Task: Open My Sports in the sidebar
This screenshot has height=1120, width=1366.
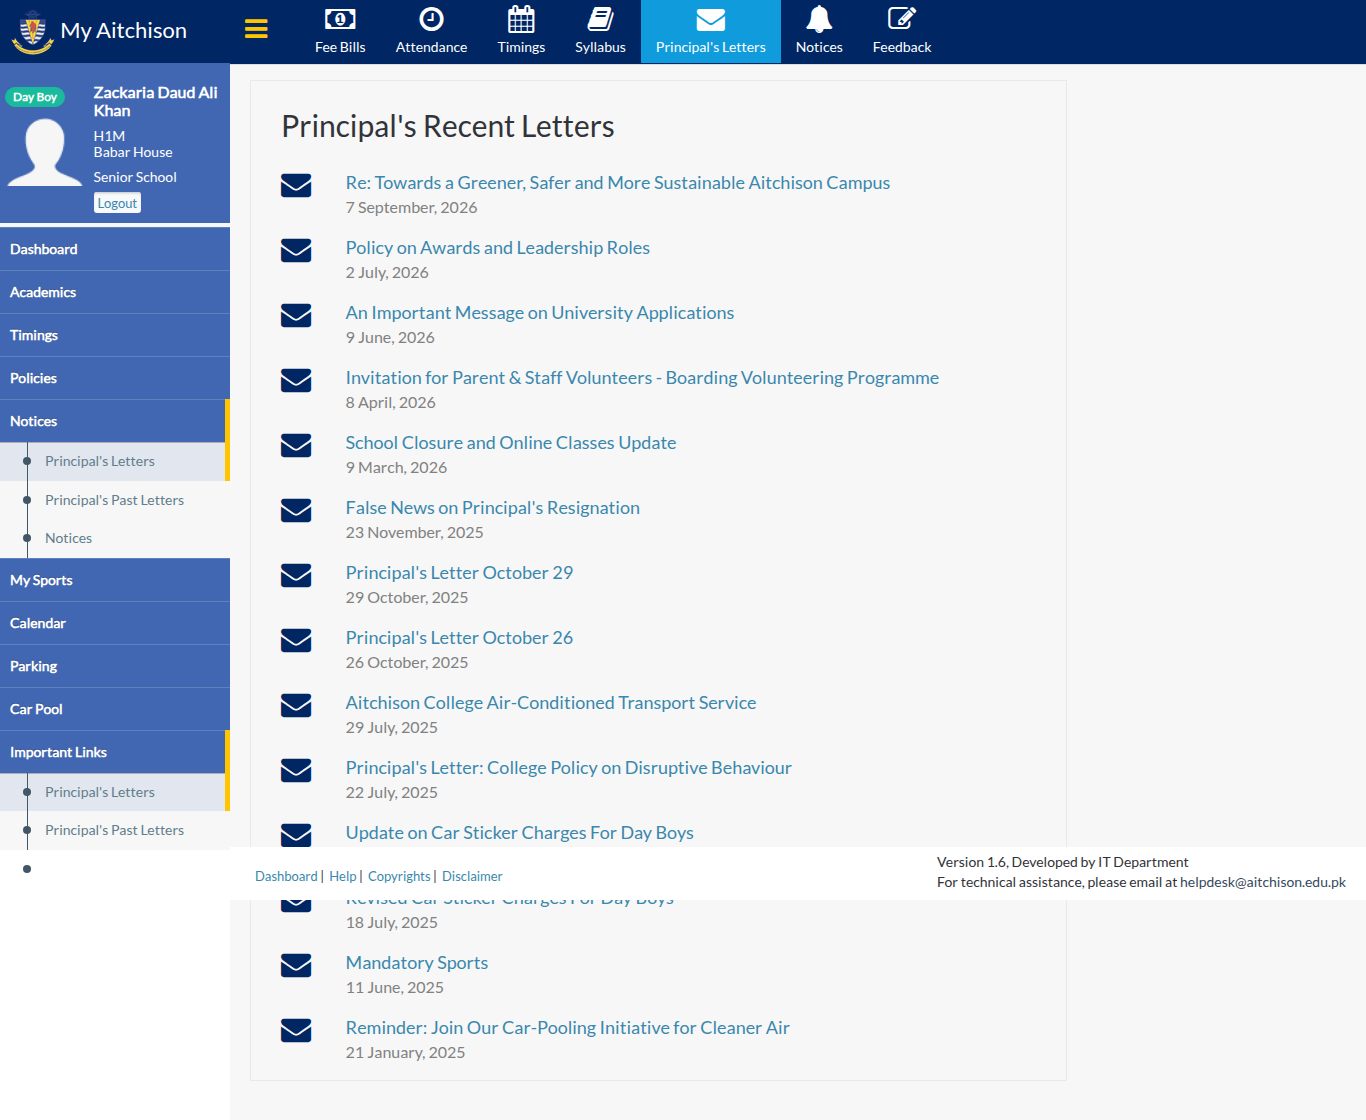Action: pyautogui.click(x=115, y=580)
